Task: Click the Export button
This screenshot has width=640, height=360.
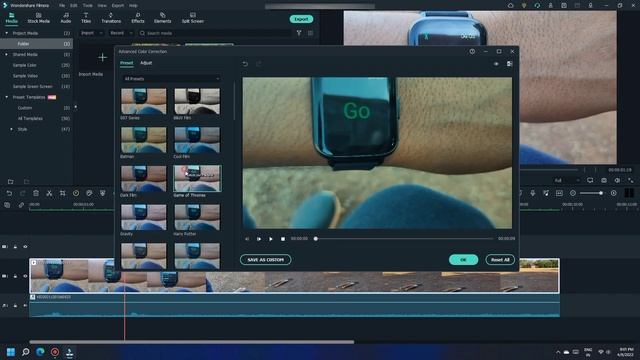Action: 301,19
